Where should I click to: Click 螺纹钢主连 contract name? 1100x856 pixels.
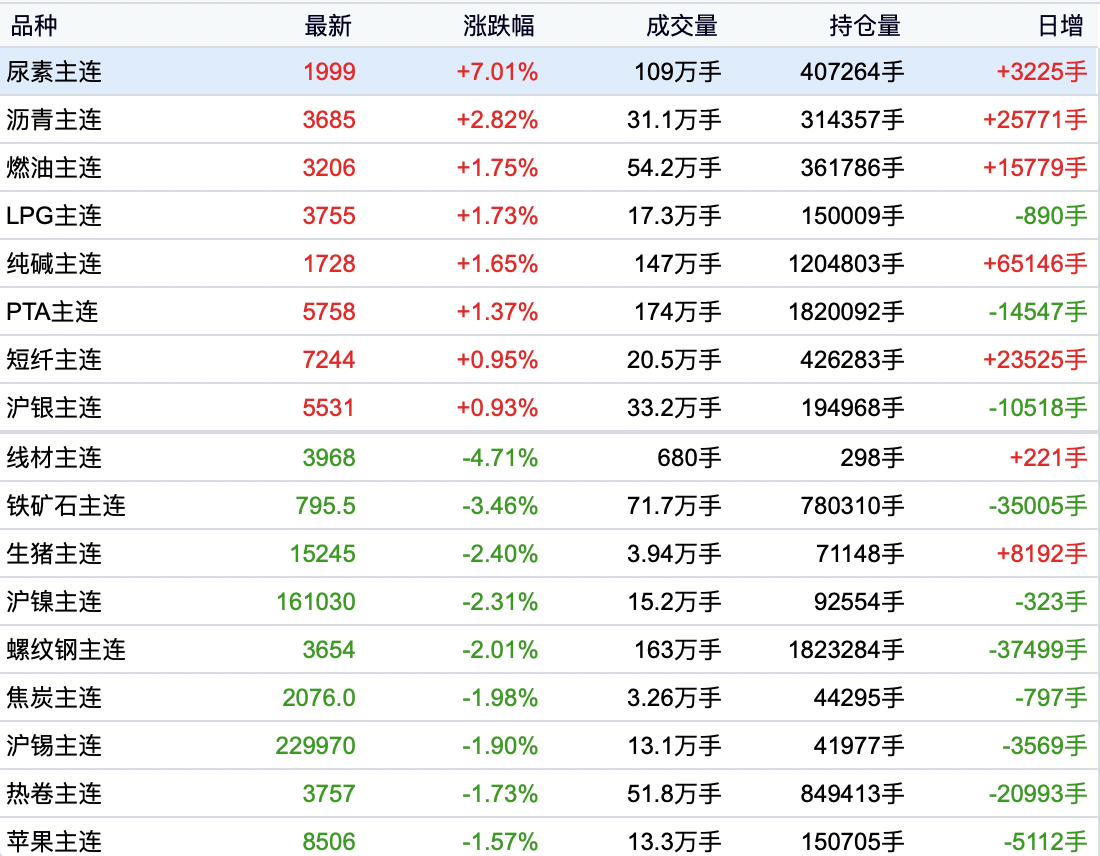(x=66, y=650)
